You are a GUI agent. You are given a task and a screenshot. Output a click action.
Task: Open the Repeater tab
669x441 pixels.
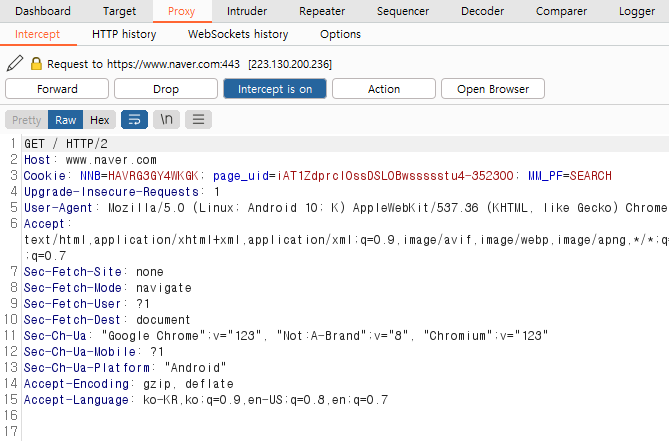[x=322, y=11]
